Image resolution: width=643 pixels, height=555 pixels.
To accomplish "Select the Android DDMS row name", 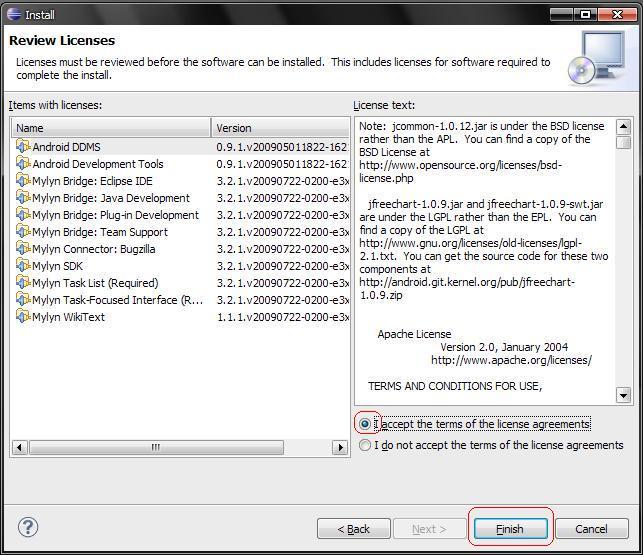I will click(66, 147).
